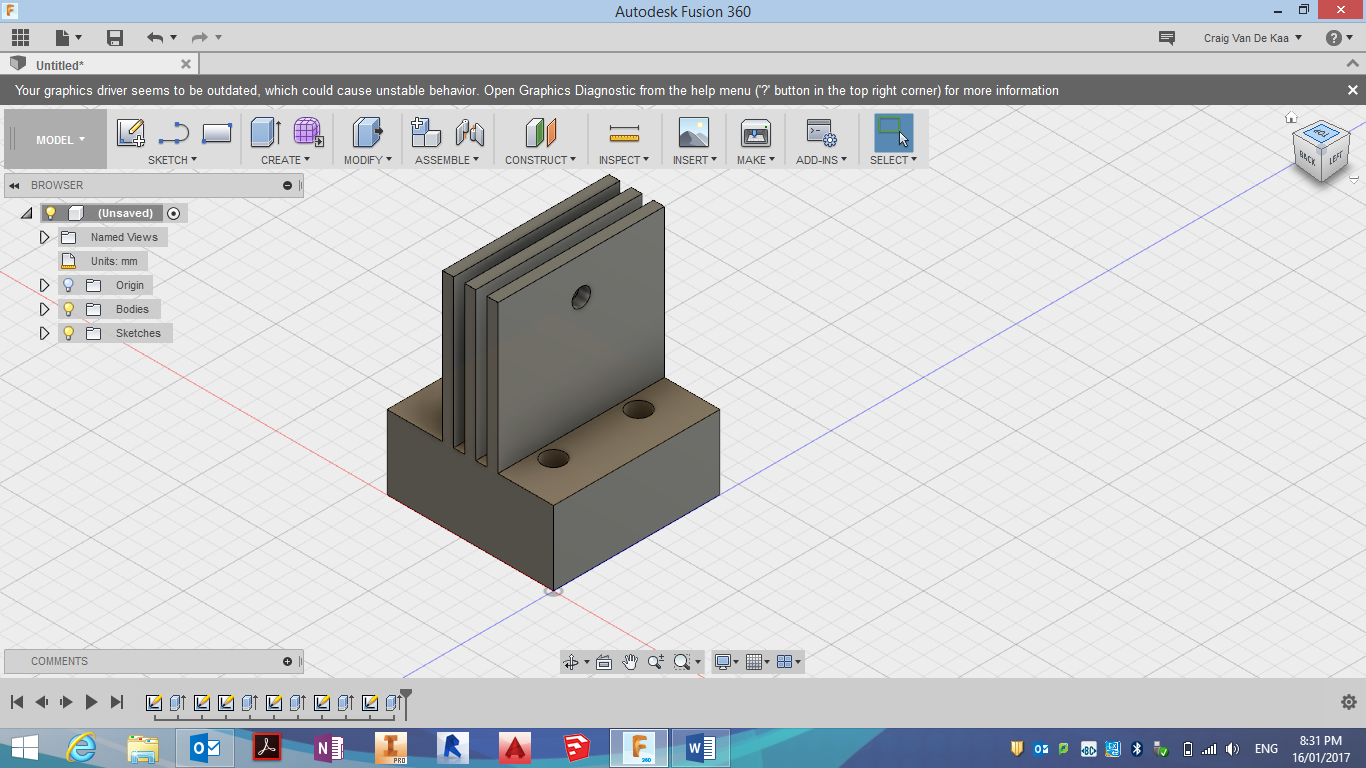Open the data panel grid icon
The height and width of the screenshot is (768, 1366).
20,38
